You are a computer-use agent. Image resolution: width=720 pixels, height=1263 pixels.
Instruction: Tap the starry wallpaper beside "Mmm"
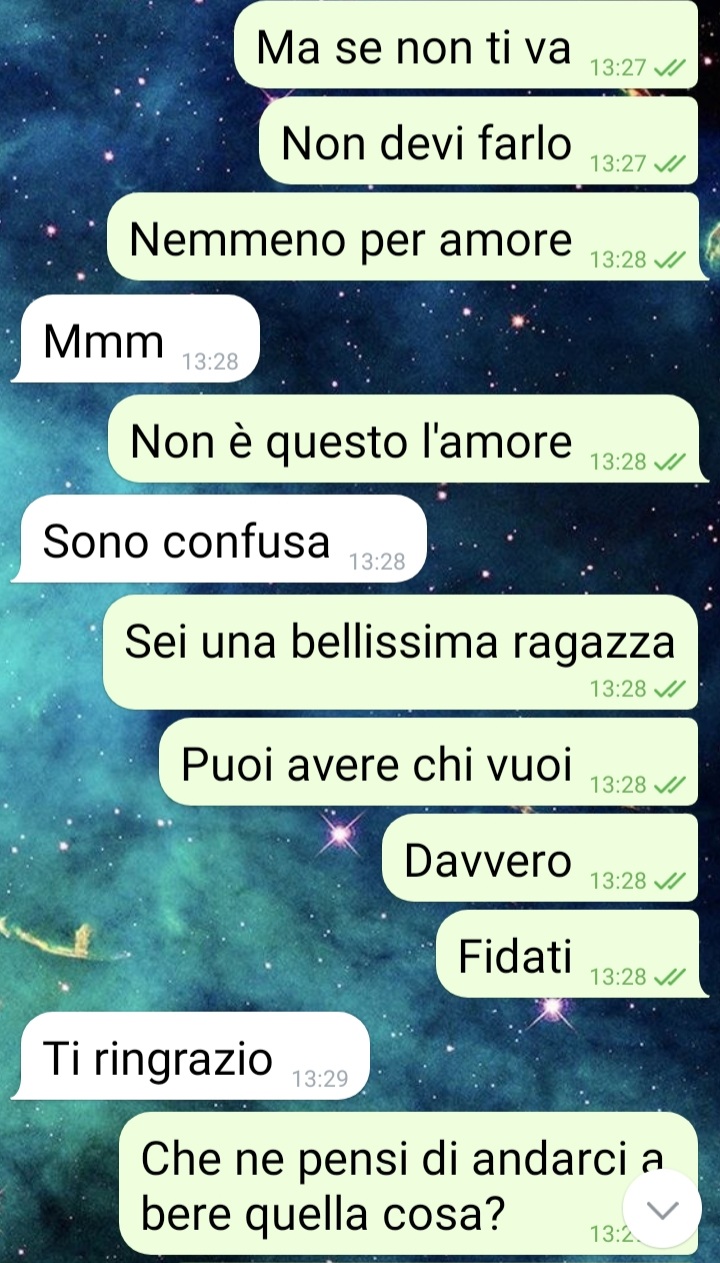click(480, 339)
